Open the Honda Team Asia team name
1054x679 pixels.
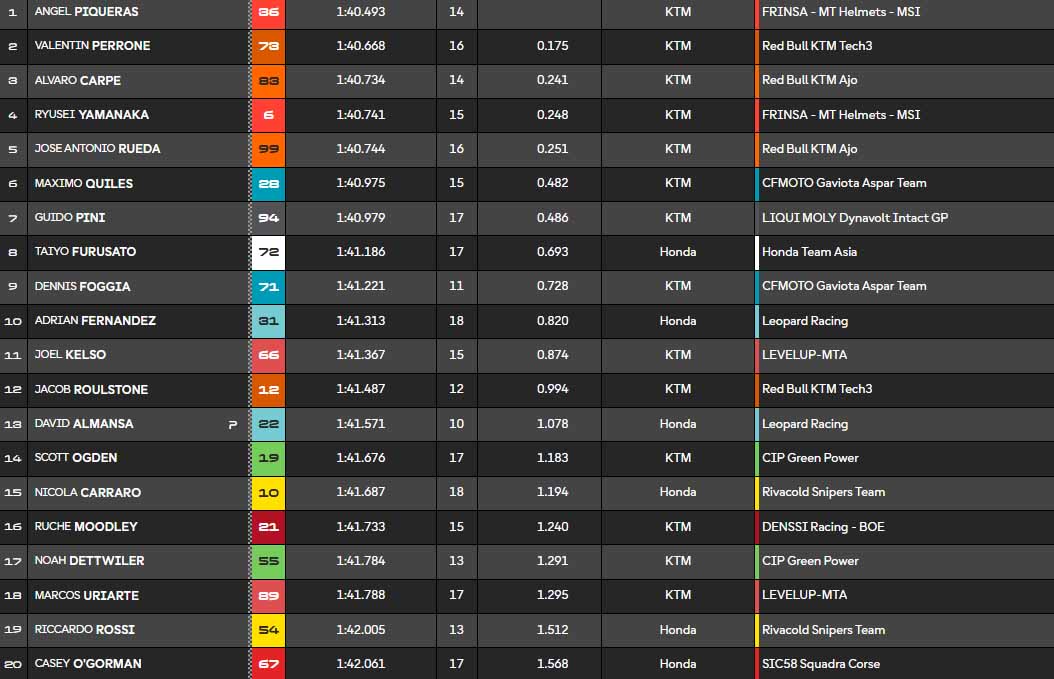click(809, 252)
